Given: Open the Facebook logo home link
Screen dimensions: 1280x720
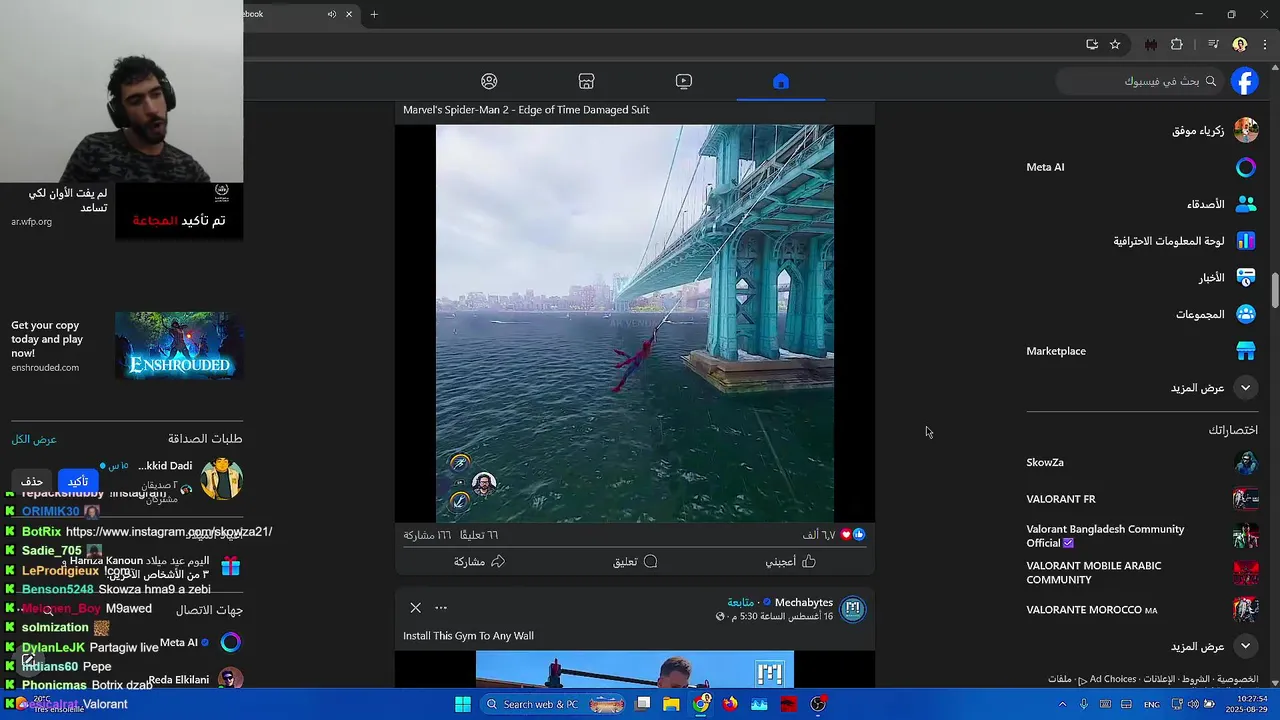Looking at the screenshot, I should click(x=1245, y=81).
